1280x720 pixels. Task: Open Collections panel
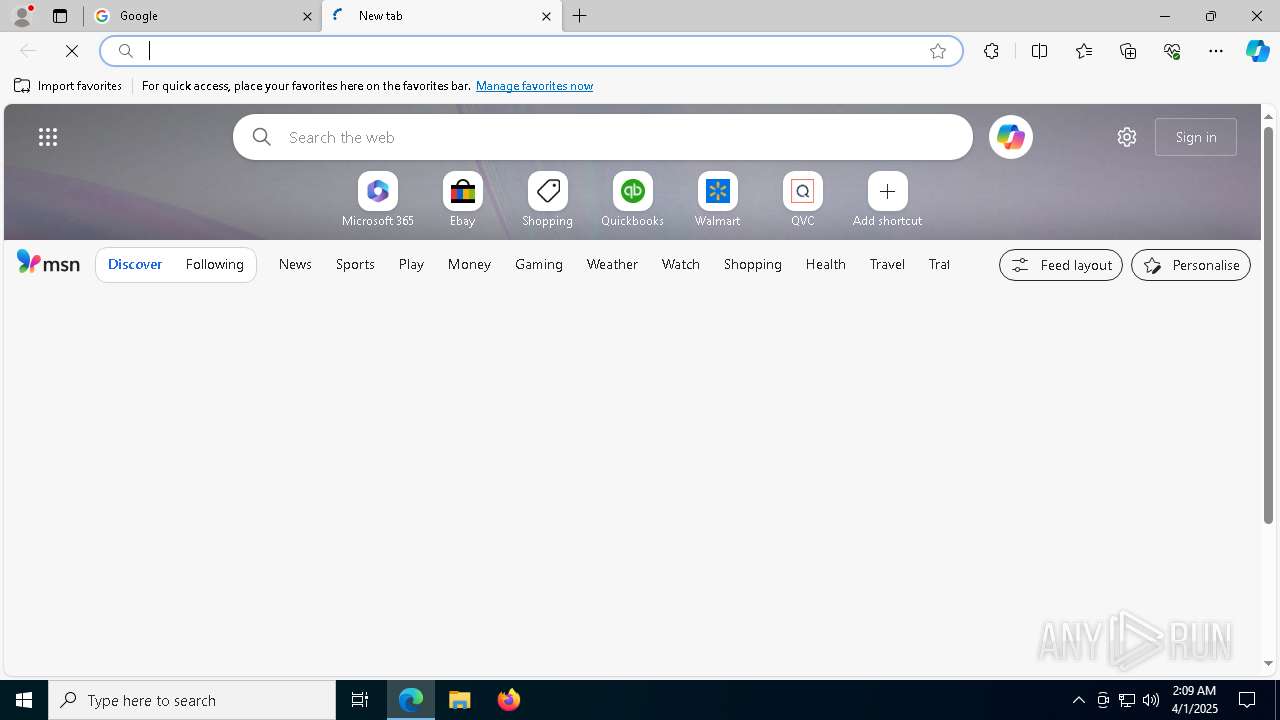click(x=1128, y=51)
